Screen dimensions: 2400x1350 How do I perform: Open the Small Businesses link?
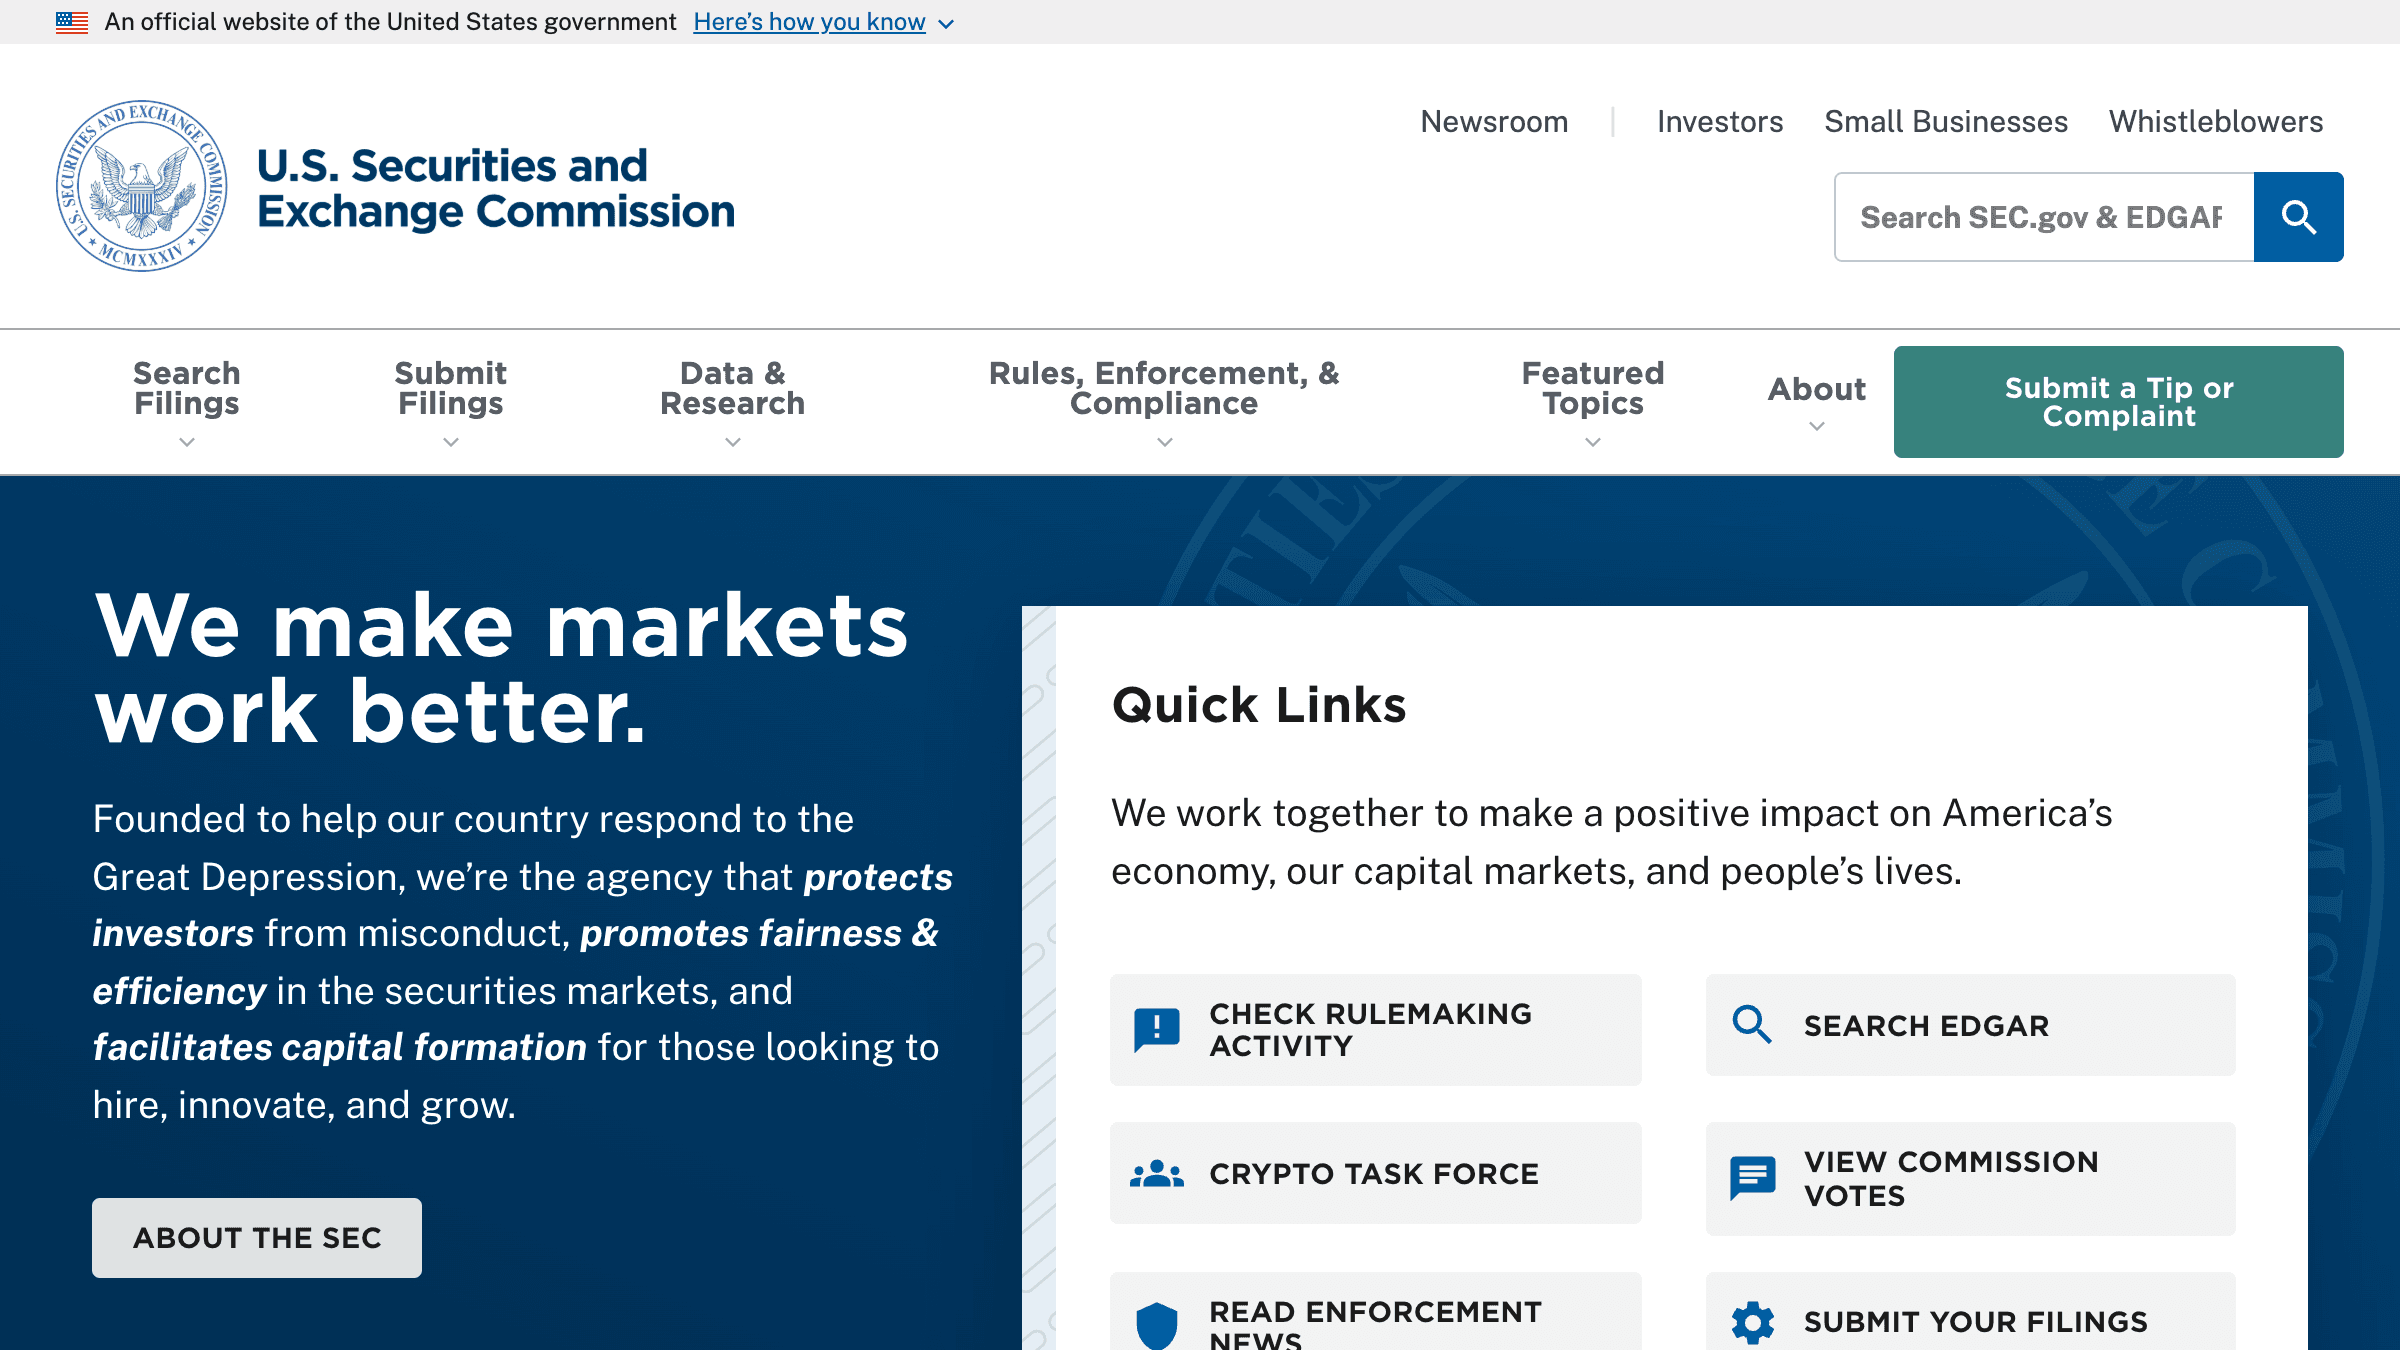(x=1946, y=122)
